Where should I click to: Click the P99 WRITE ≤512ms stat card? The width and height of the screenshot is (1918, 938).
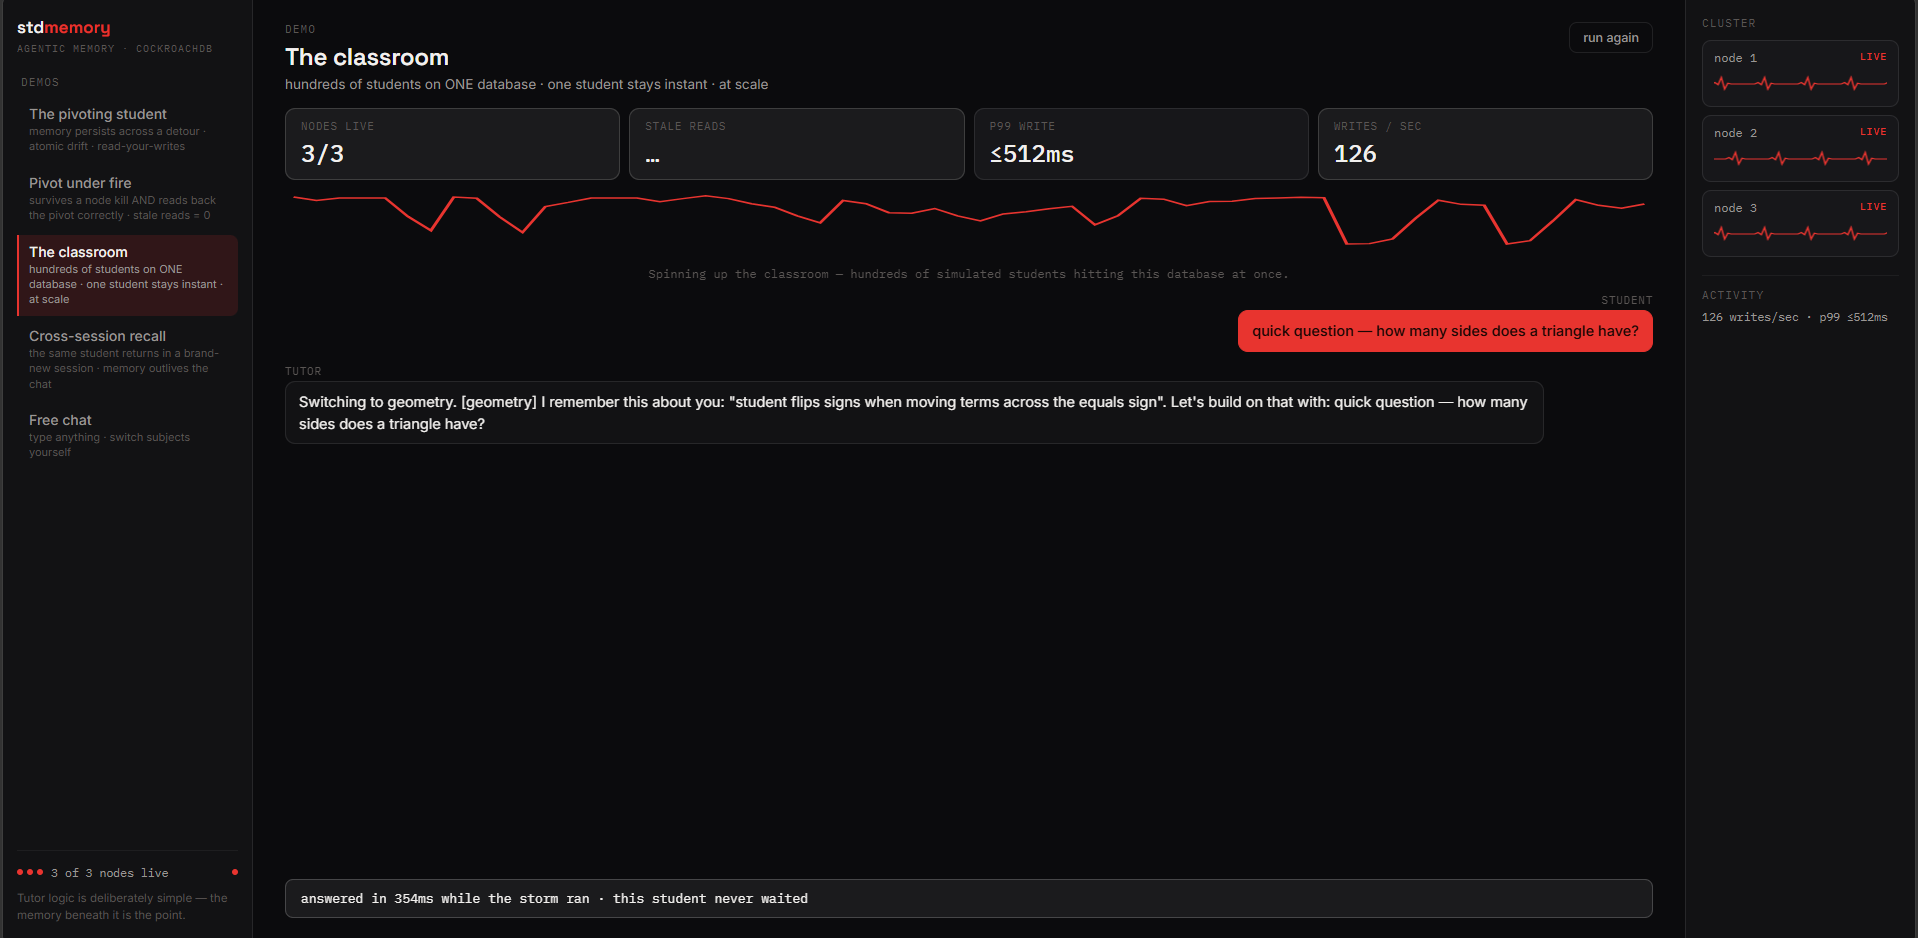[x=1141, y=144]
